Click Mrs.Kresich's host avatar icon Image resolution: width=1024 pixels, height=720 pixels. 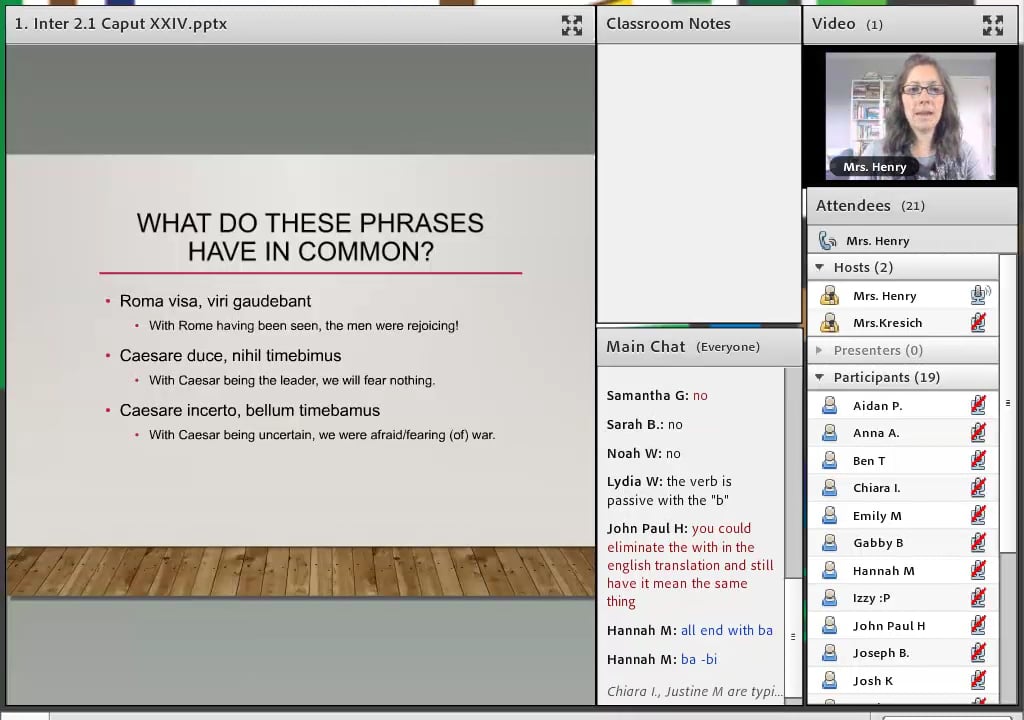pyautogui.click(x=829, y=322)
